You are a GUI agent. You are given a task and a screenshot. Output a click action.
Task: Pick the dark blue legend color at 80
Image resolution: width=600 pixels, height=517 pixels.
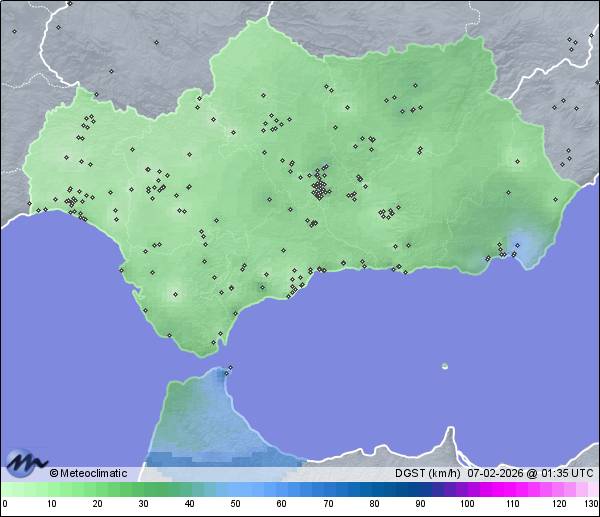click(x=373, y=489)
